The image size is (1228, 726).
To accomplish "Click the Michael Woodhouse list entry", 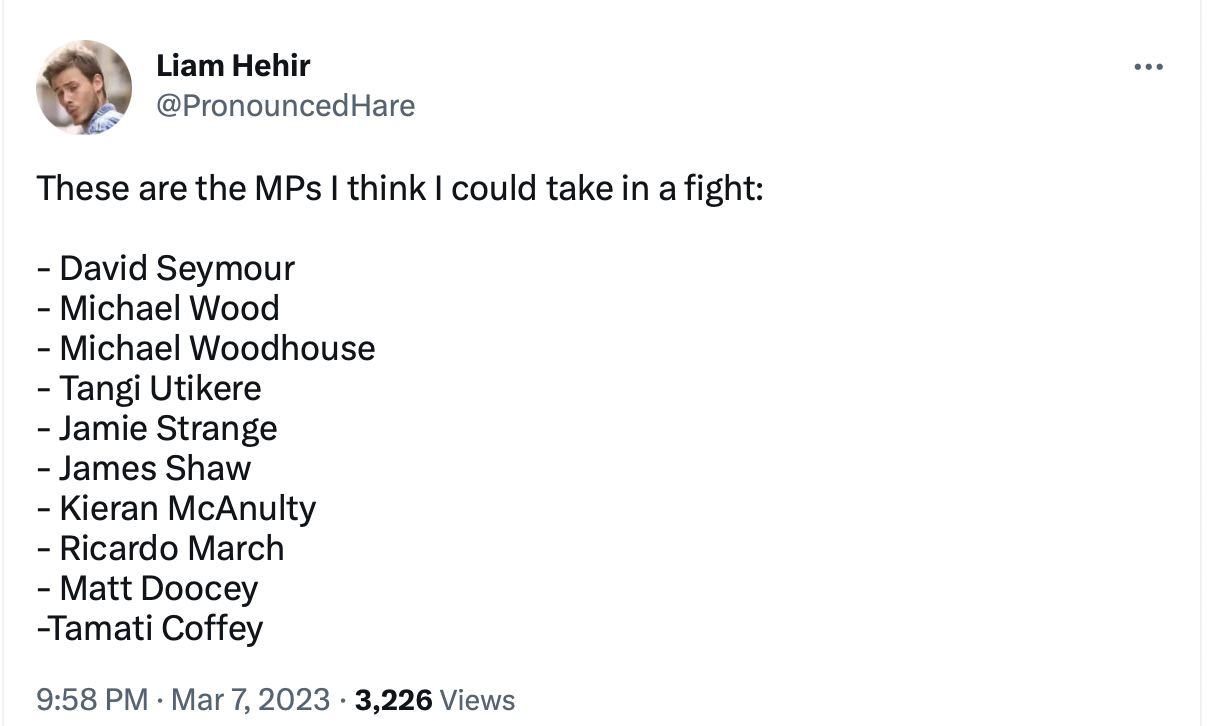I will 217,348.
